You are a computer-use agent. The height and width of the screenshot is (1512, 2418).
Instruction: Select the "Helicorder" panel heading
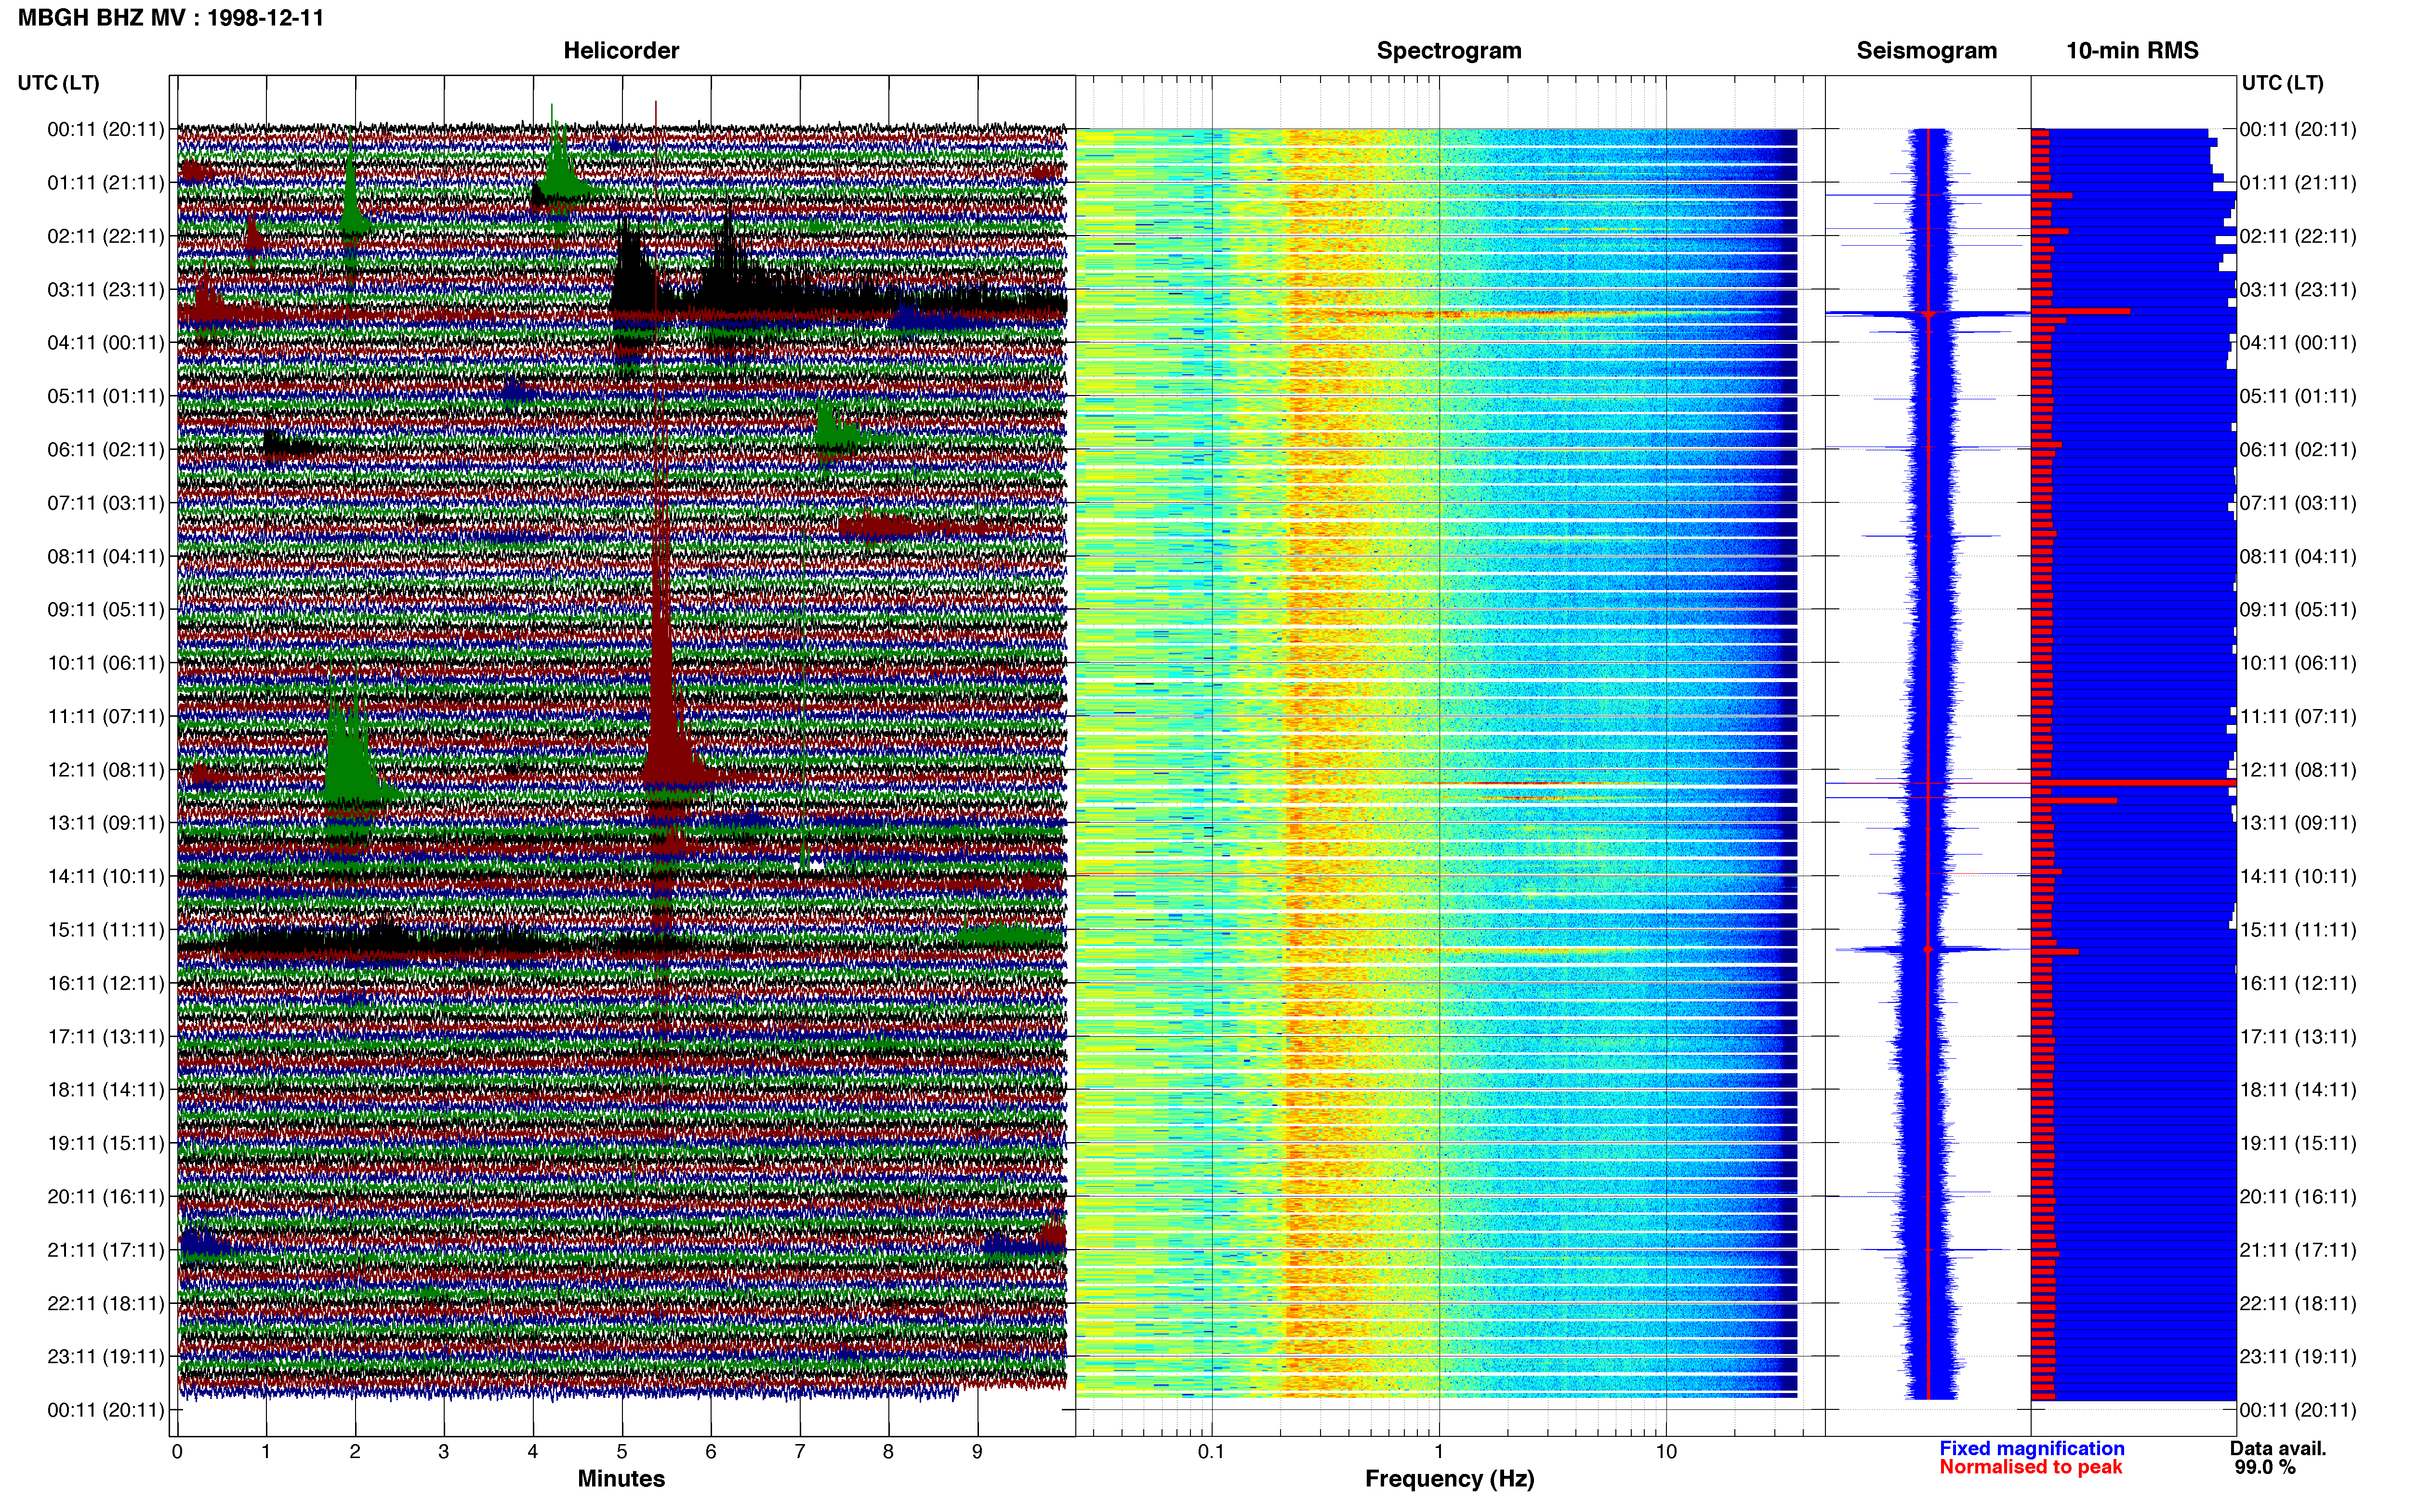point(621,51)
